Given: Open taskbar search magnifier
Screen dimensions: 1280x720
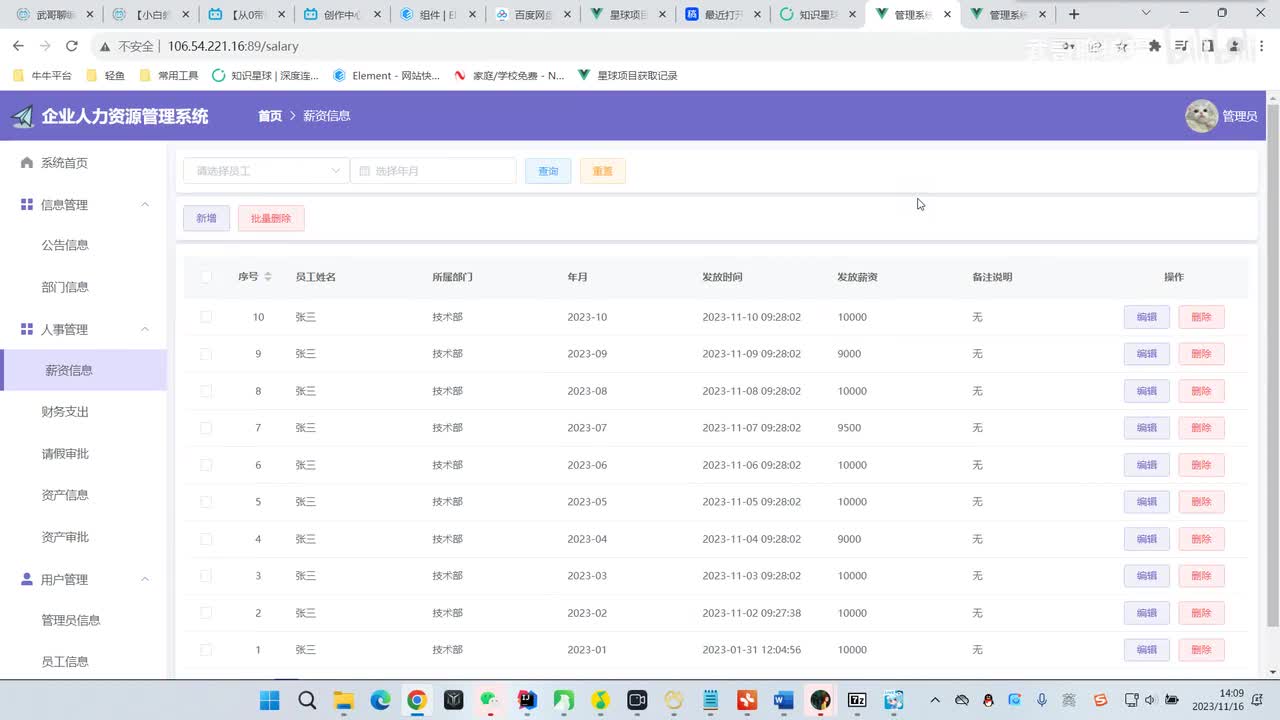Looking at the screenshot, I should coord(307,700).
